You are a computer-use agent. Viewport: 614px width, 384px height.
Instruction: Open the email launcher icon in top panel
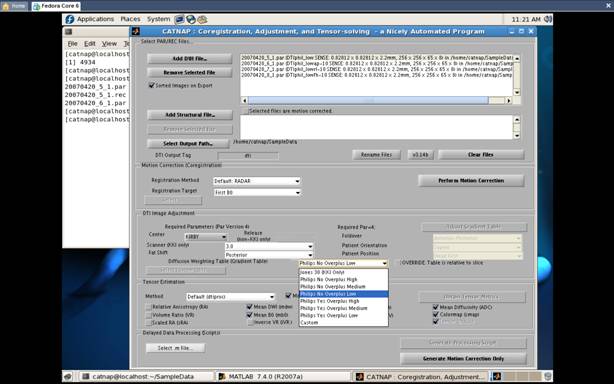click(x=202, y=19)
